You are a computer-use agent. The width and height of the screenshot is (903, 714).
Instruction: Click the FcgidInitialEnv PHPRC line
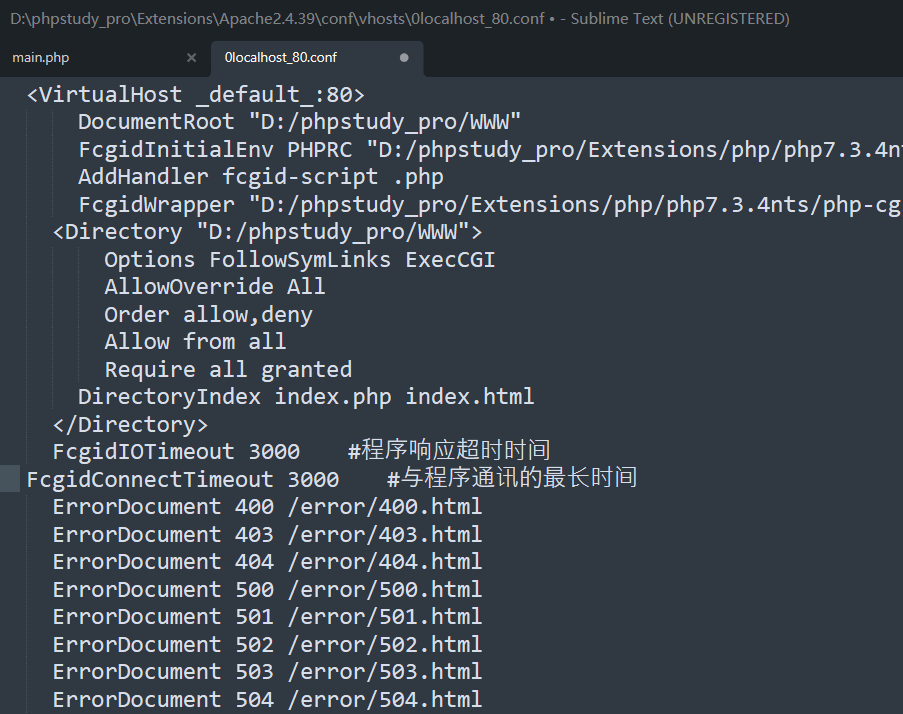tap(491, 150)
